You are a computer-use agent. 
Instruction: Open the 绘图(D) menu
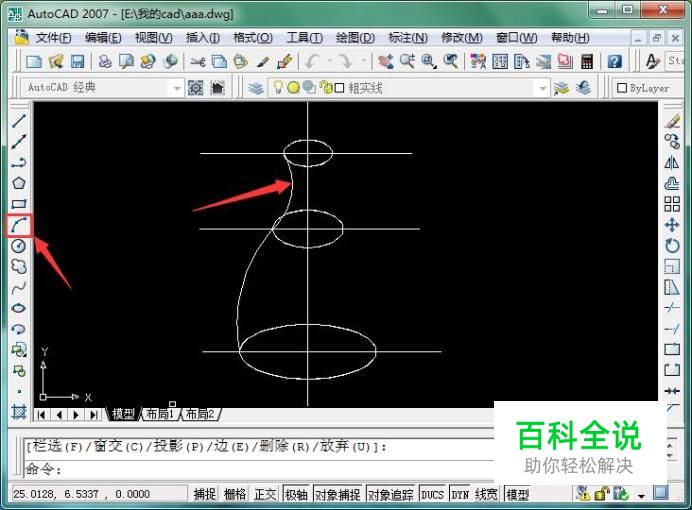tap(355, 38)
